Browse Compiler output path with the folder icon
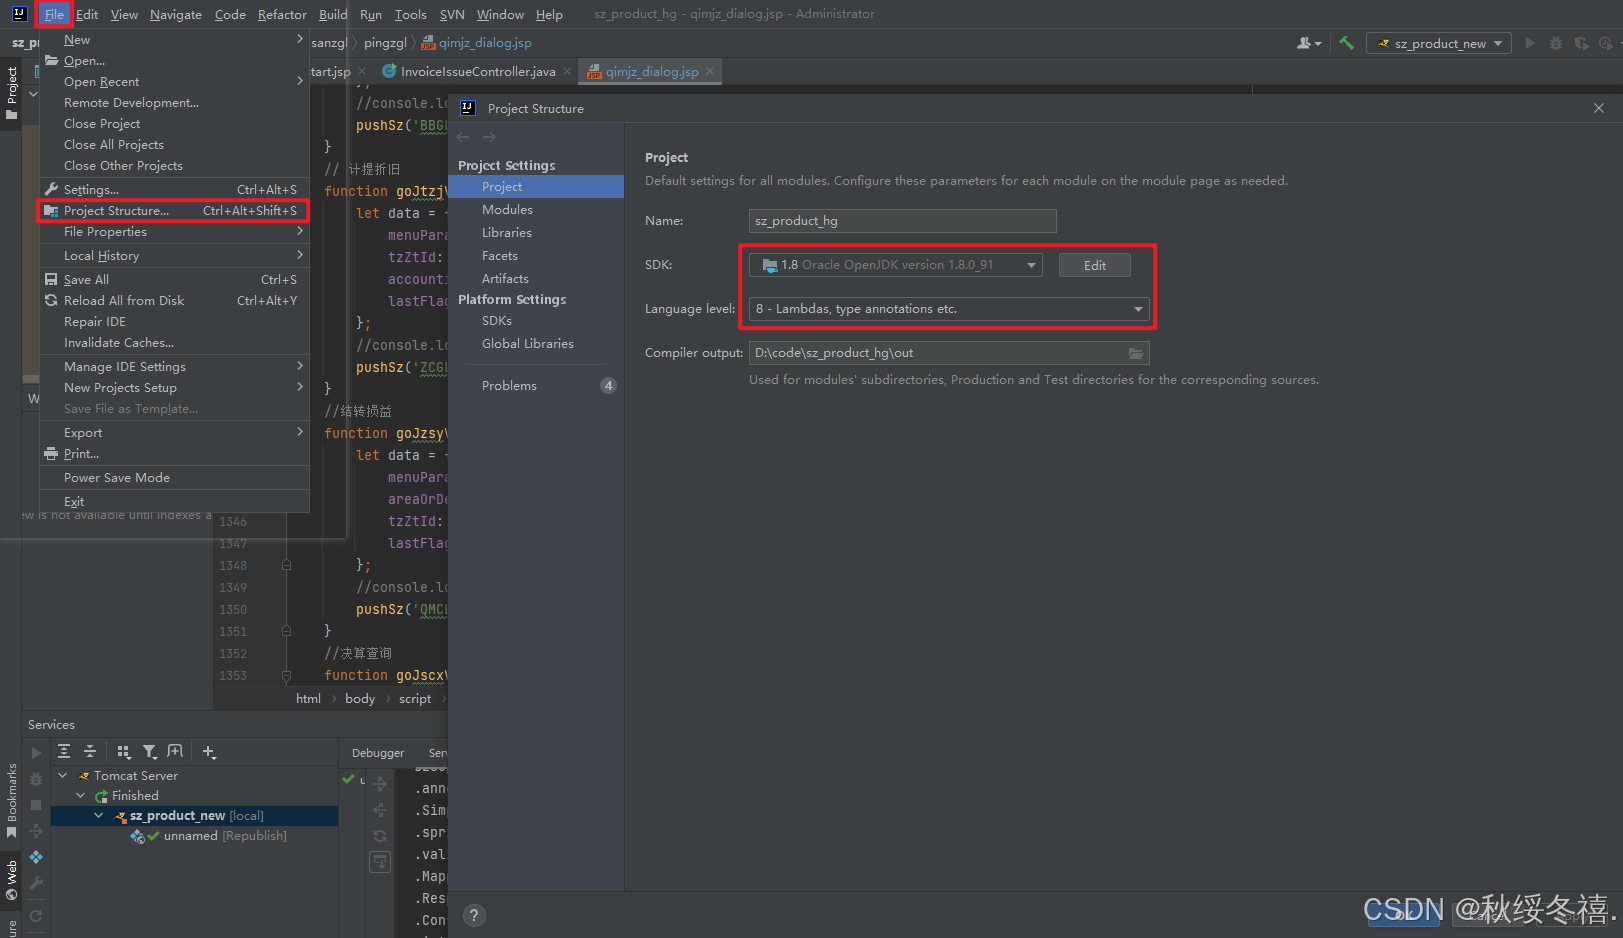This screenshot has height=938, width=1623. coord(1135,352)
